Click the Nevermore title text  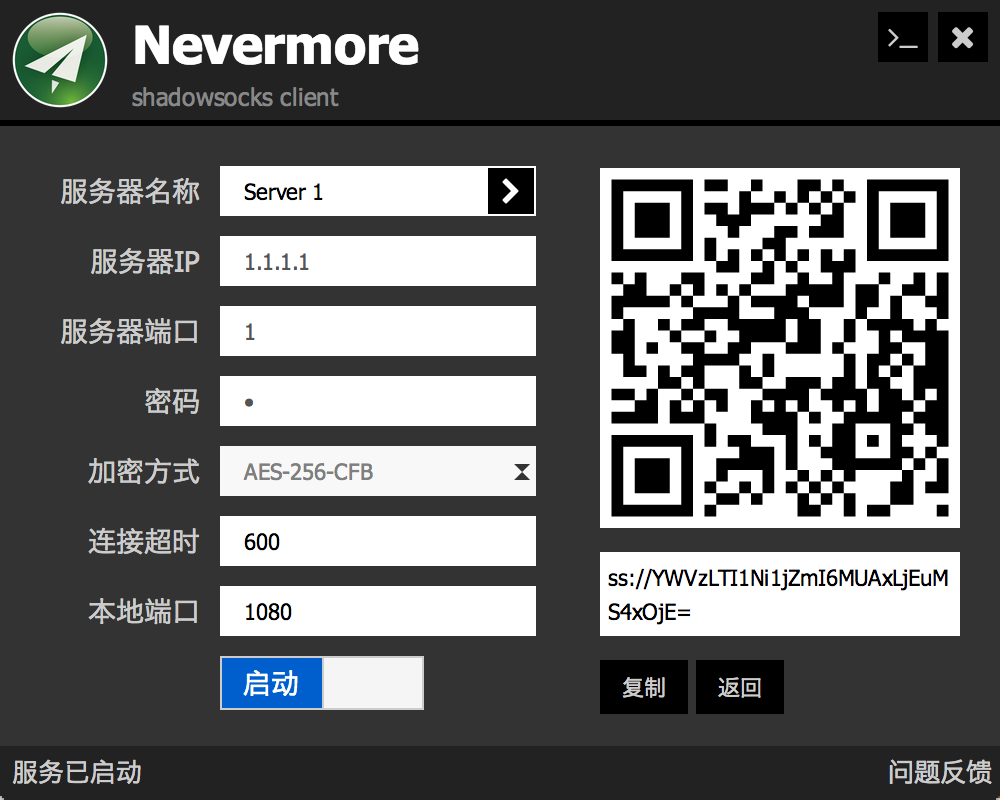pos(276,45)
